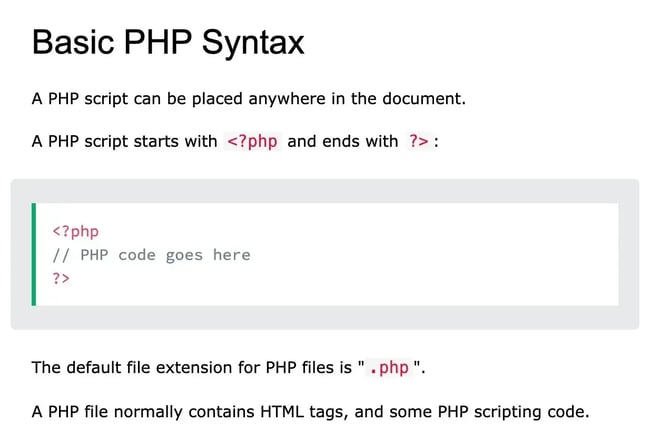Click the 'The default file extension' sentence
The height and width of the screenshot is (442, 650).
pos(228,368)
